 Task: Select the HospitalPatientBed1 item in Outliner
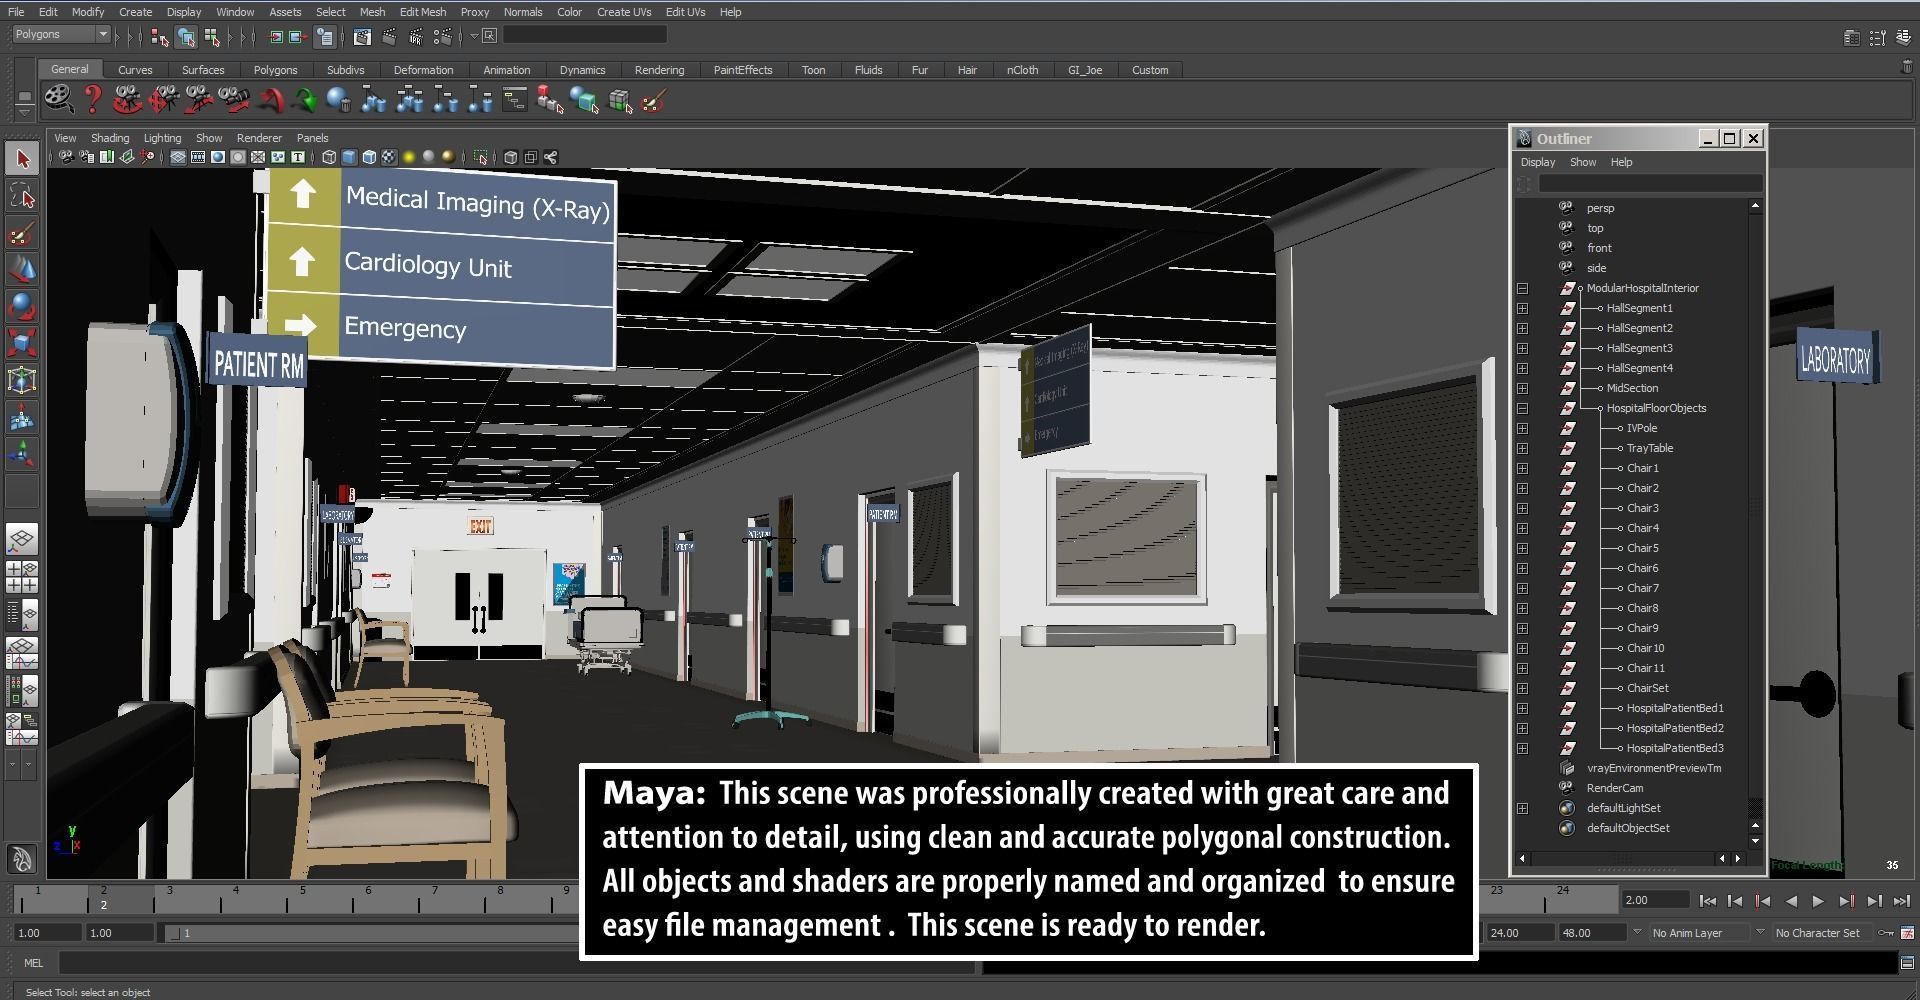coord(1674,708)
